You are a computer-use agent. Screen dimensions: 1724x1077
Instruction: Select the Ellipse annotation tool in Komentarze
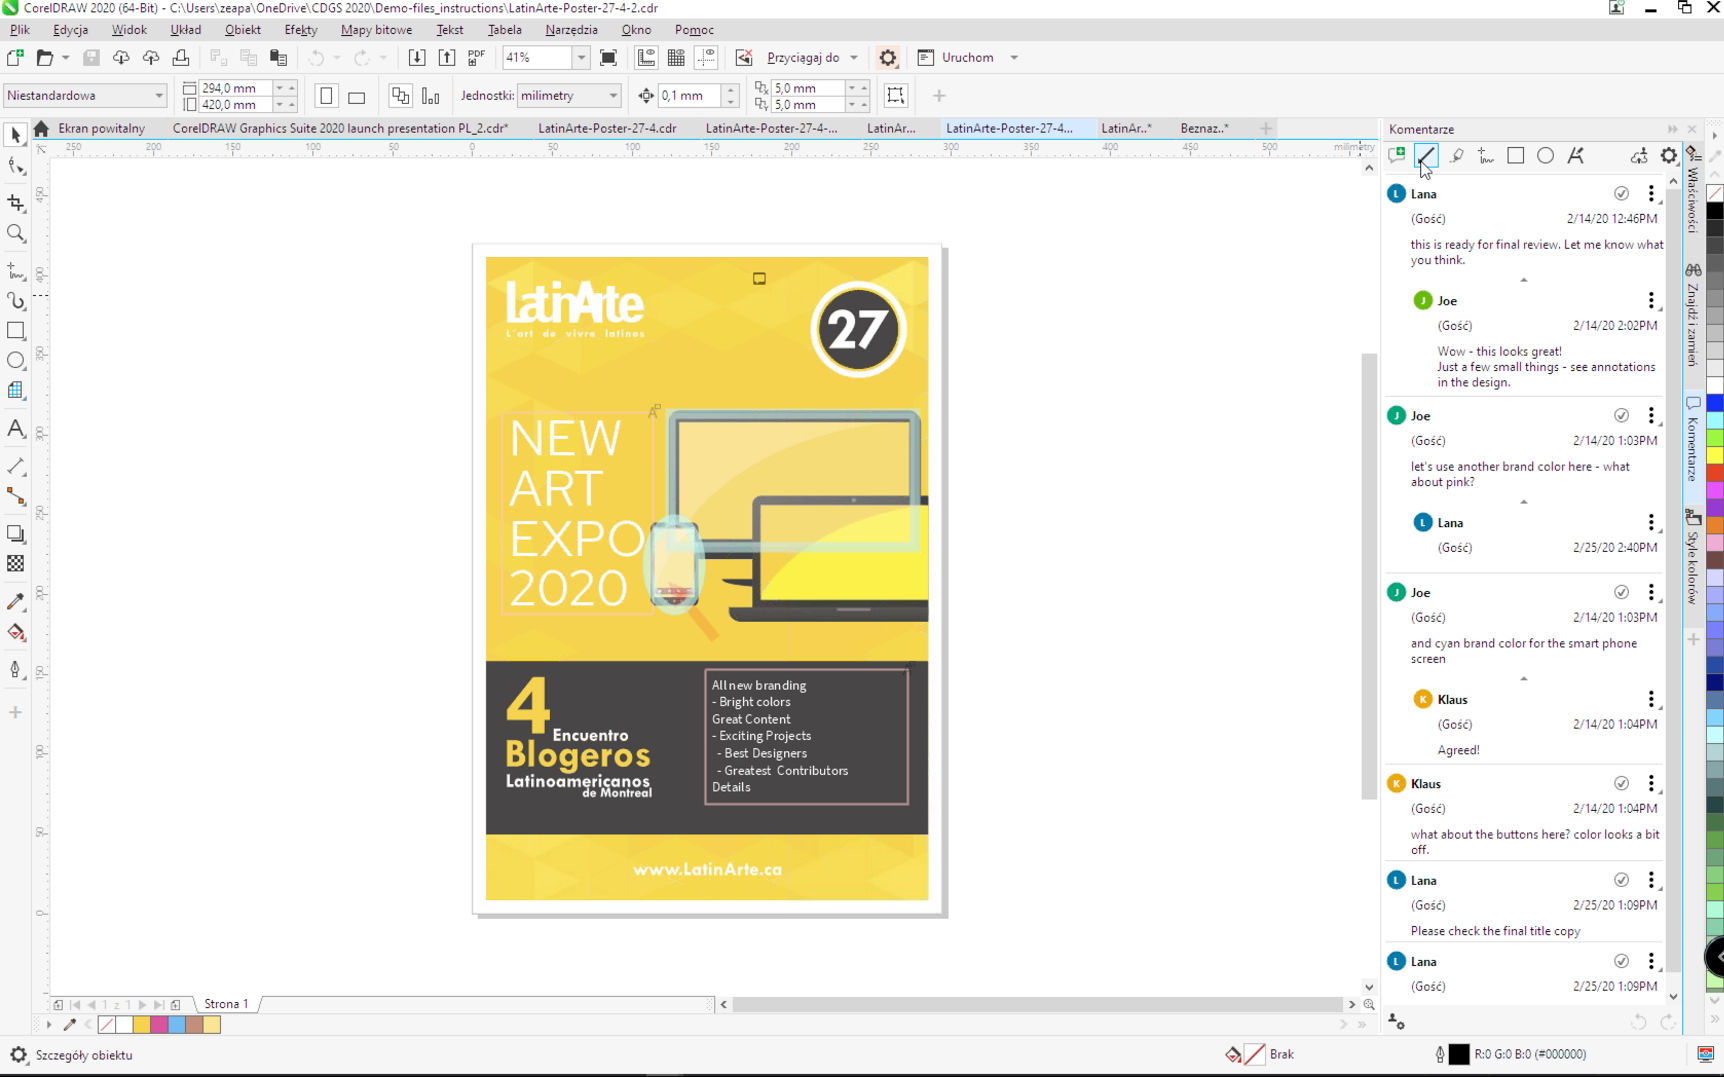pyautogui.click(x=1545, y=156)
